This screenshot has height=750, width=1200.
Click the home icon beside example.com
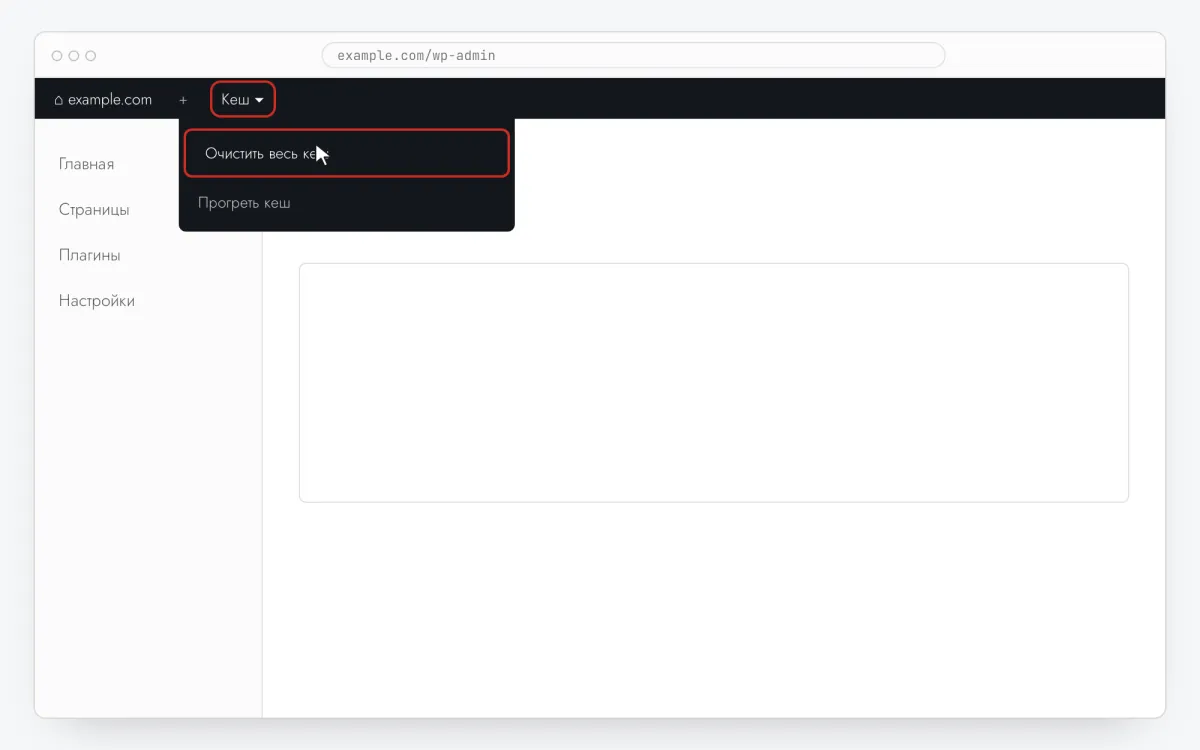pos(58,100)
